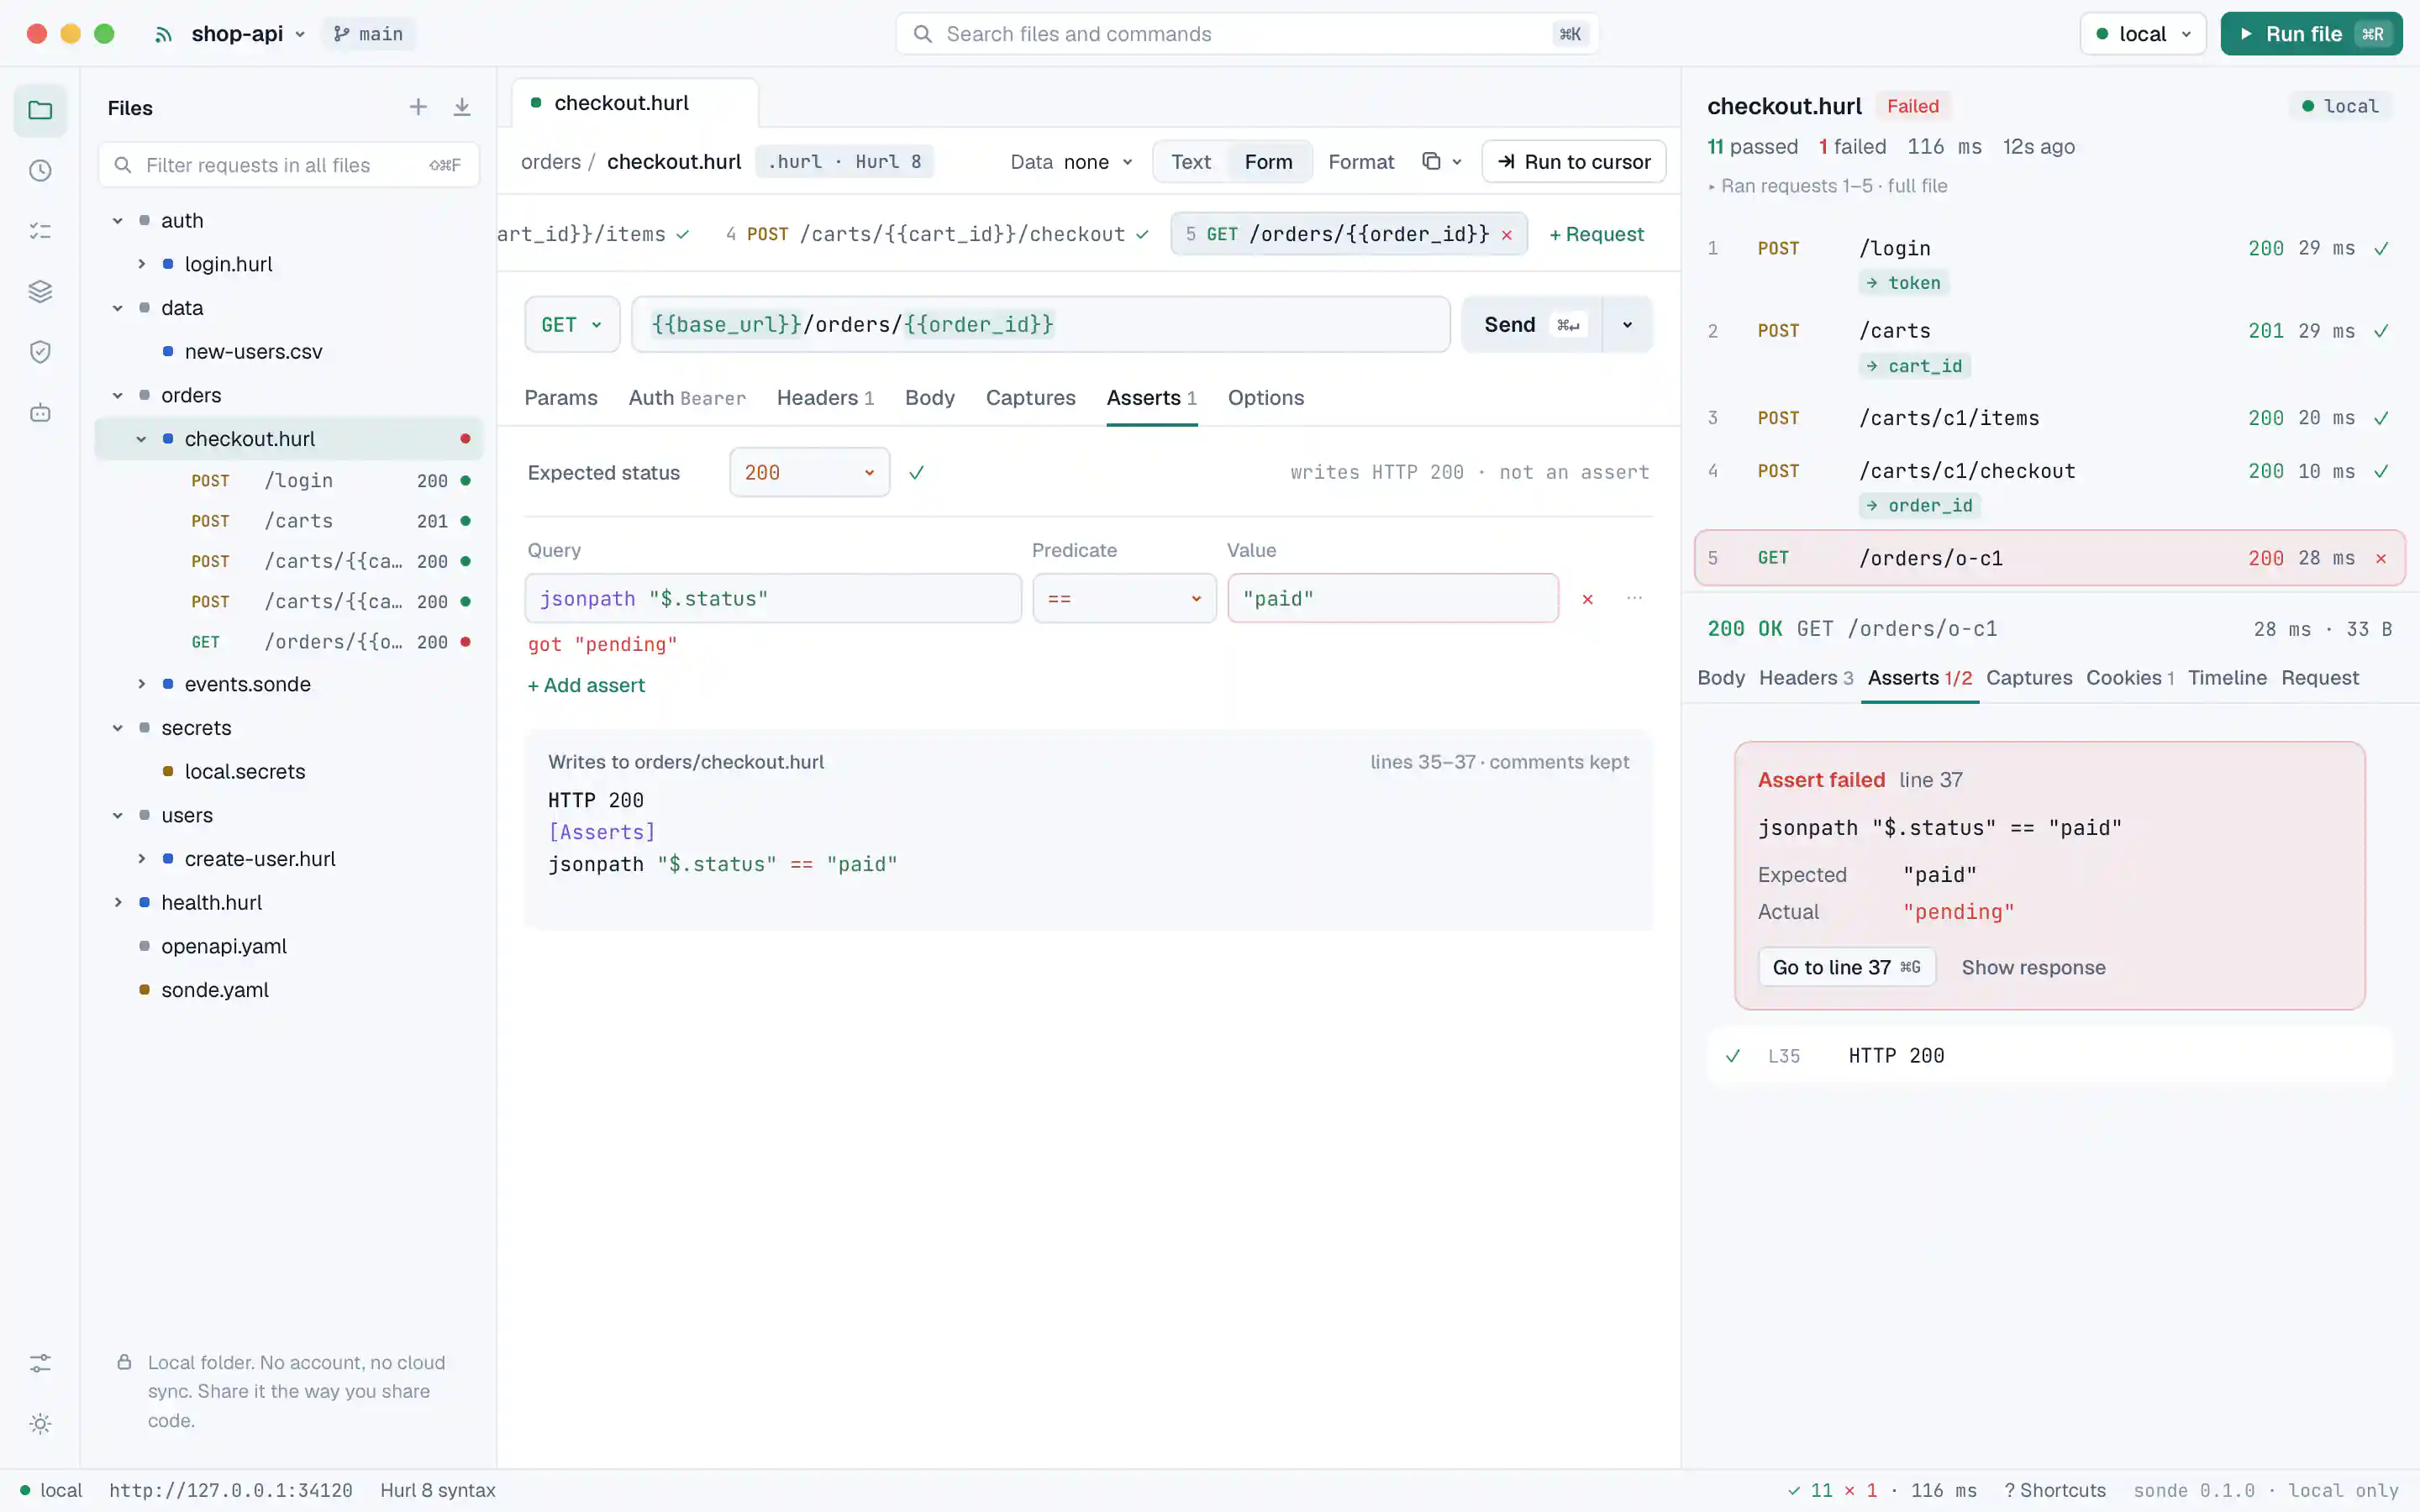Open the History clock sidebar icon
Image resolution: width=2420 pixels, height=1512 pixels.
pyautogui.click(x=40, y=171)
